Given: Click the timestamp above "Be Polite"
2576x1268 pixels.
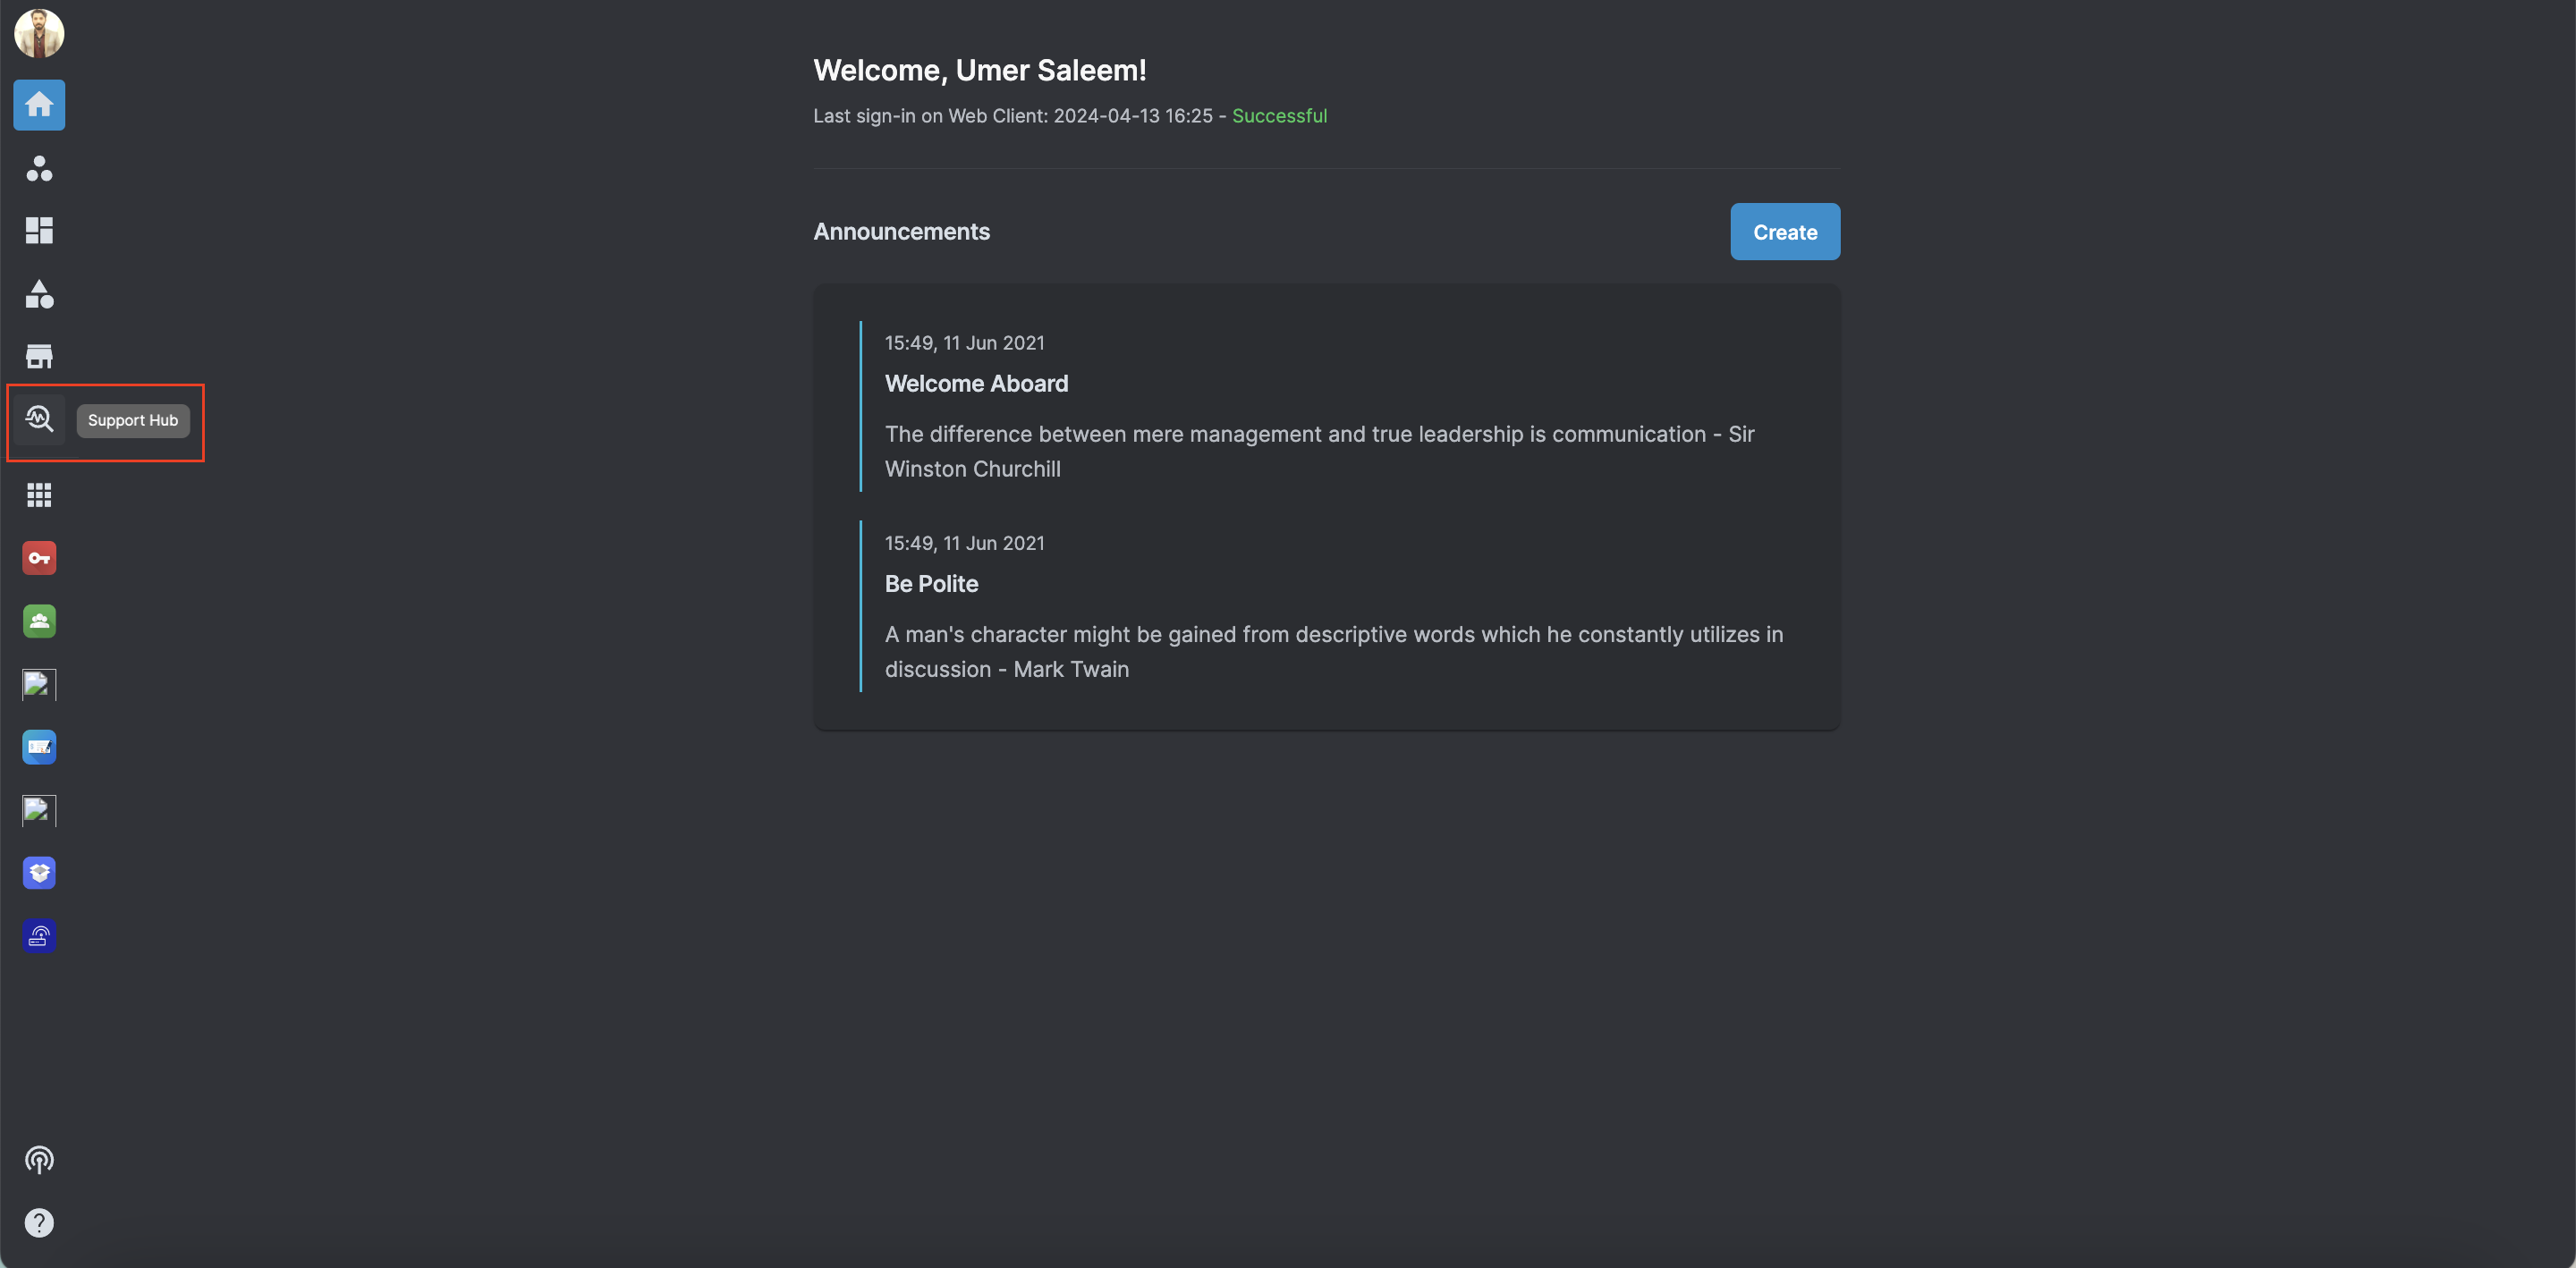Looking at the screenshot, I should [x=964, y=543].
